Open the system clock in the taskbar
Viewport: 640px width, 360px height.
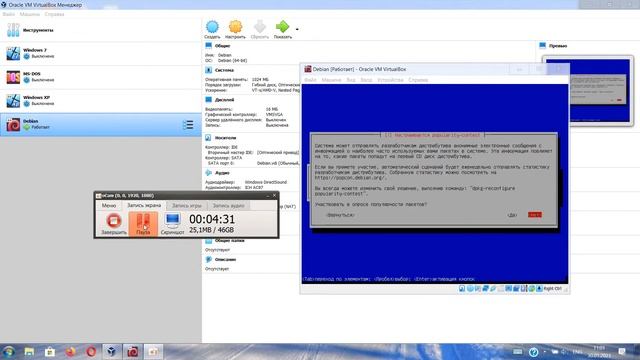click(599, 352)
